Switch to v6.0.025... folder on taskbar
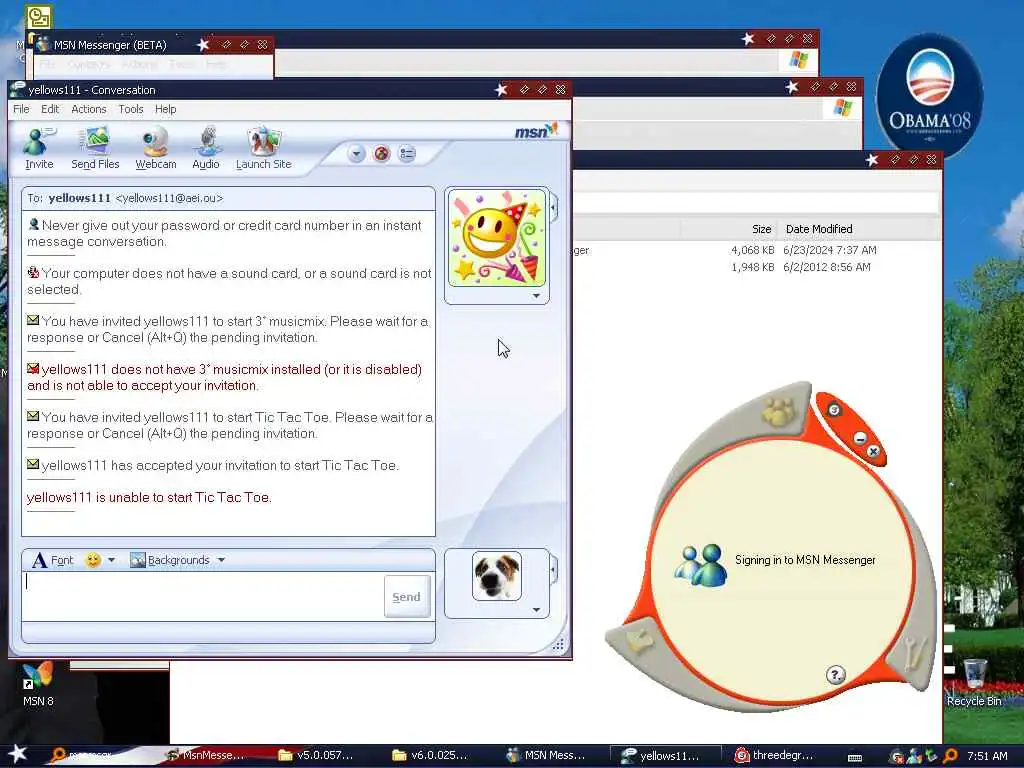Screen dimensions: 1024x768 pyautogui.click(x=431, y=756)
